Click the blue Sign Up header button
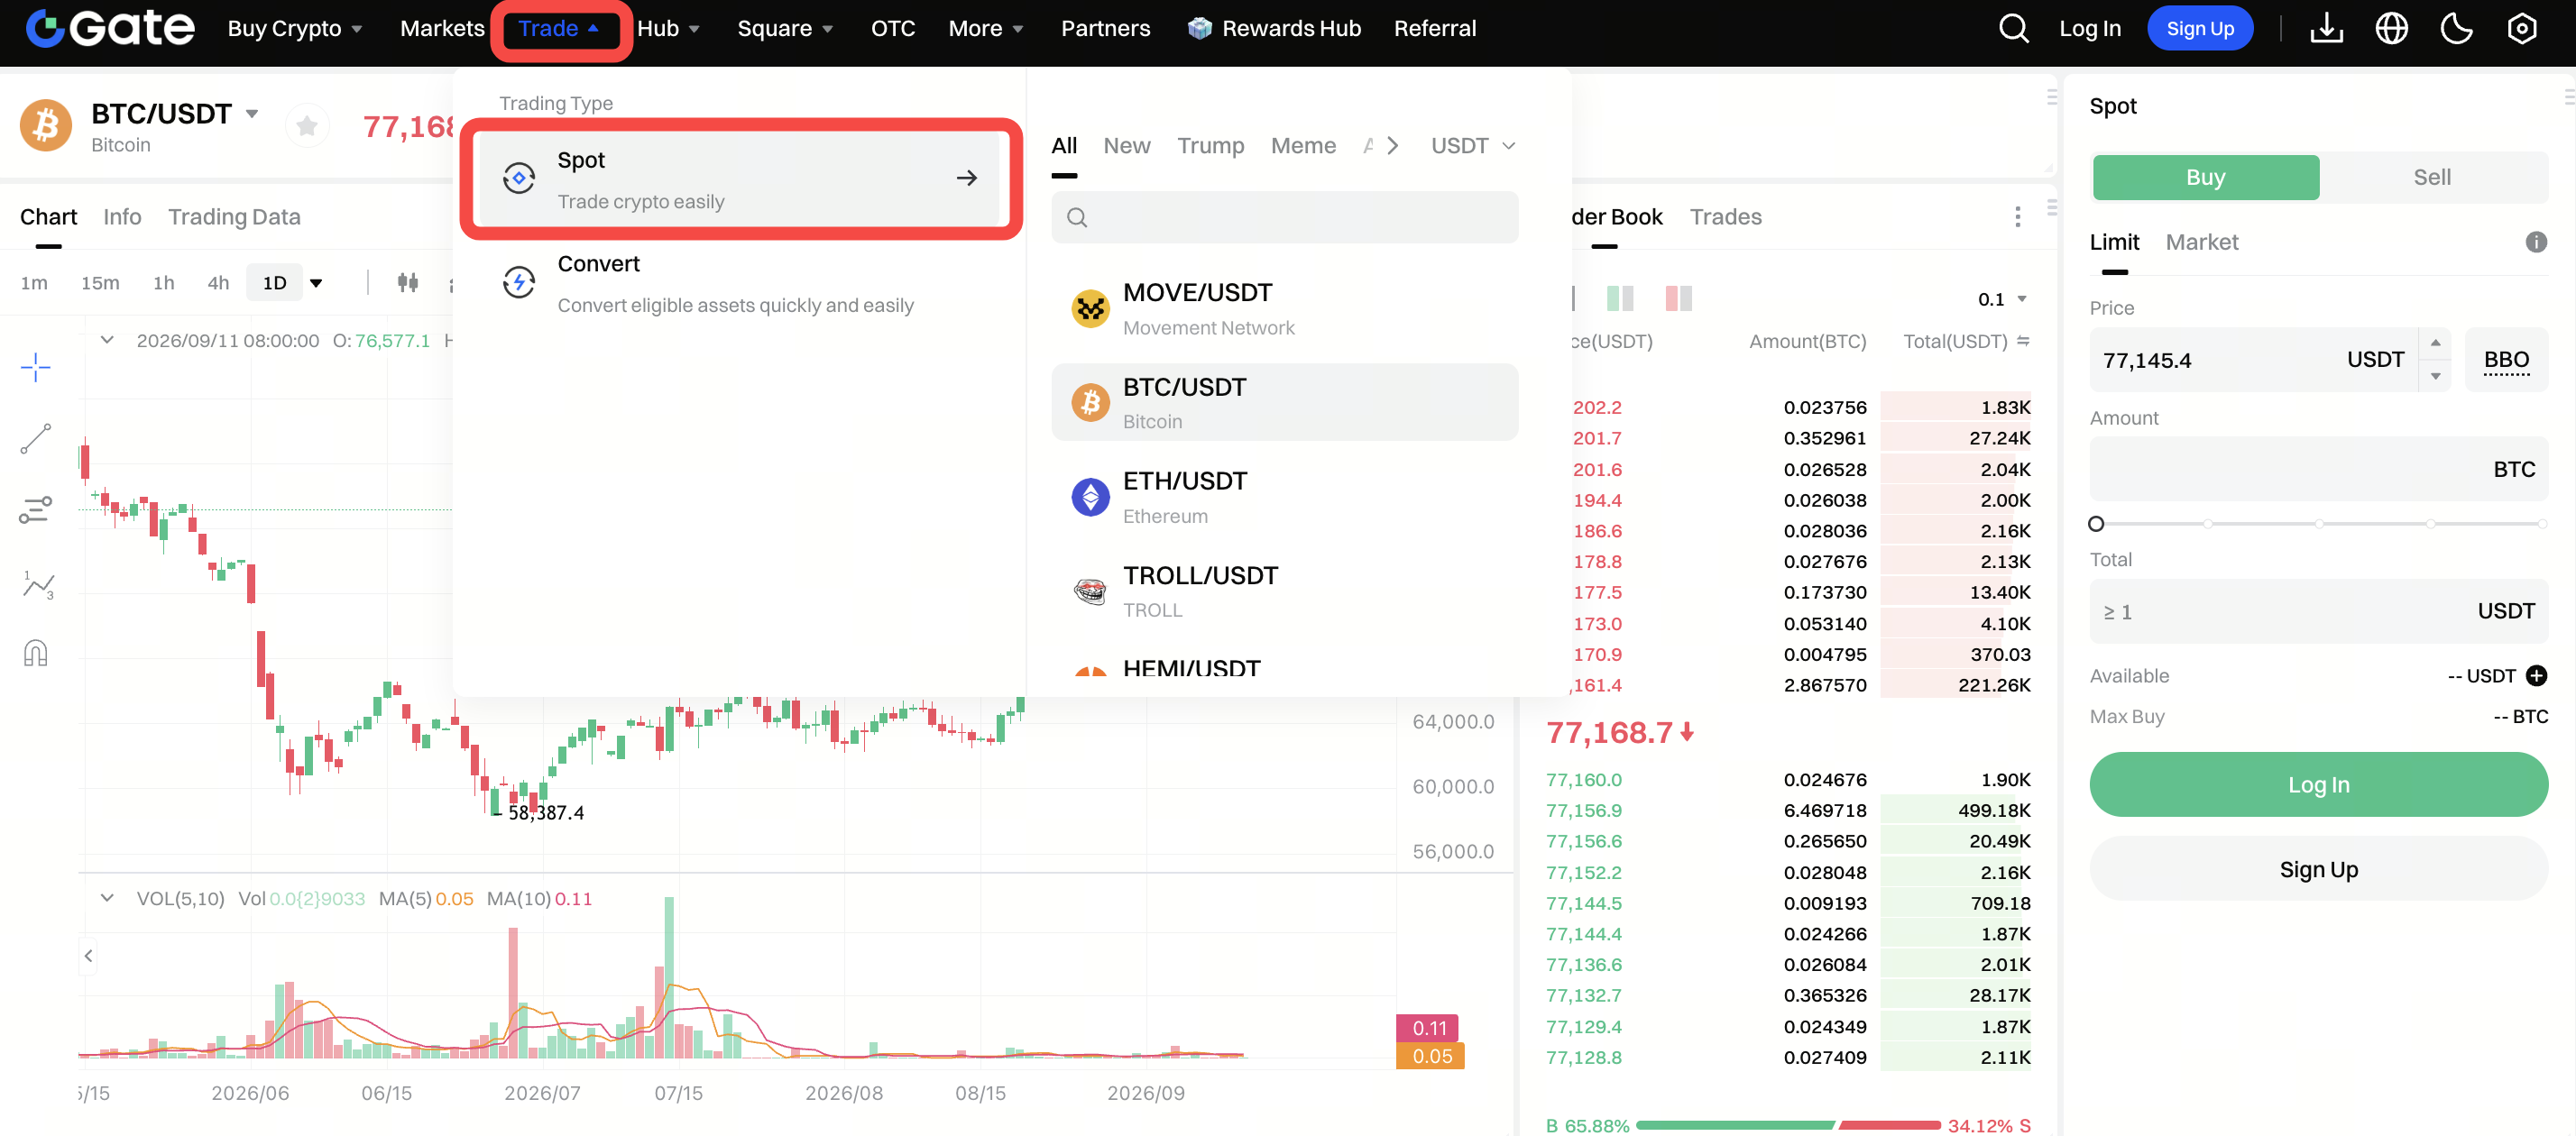Screen dimensions: 2576x1136 click(2200, 28)
